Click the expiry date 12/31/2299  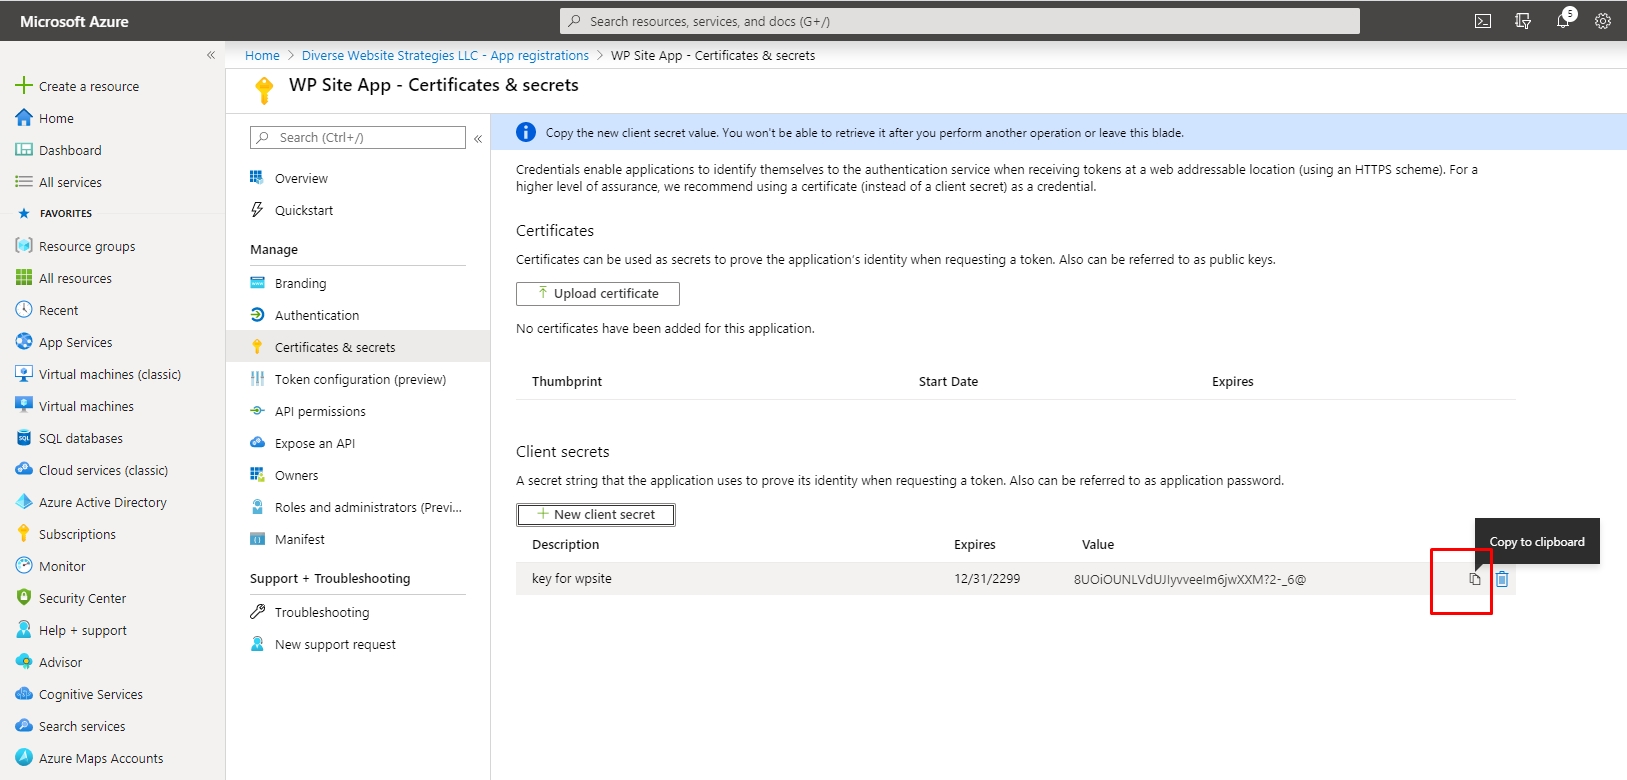(987, 578)
